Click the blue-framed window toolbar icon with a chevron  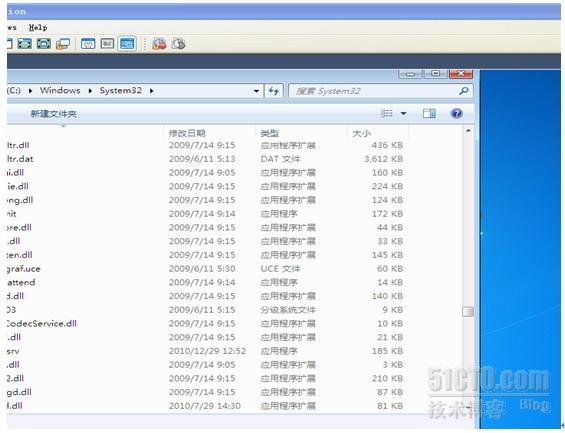click(88, 44)
